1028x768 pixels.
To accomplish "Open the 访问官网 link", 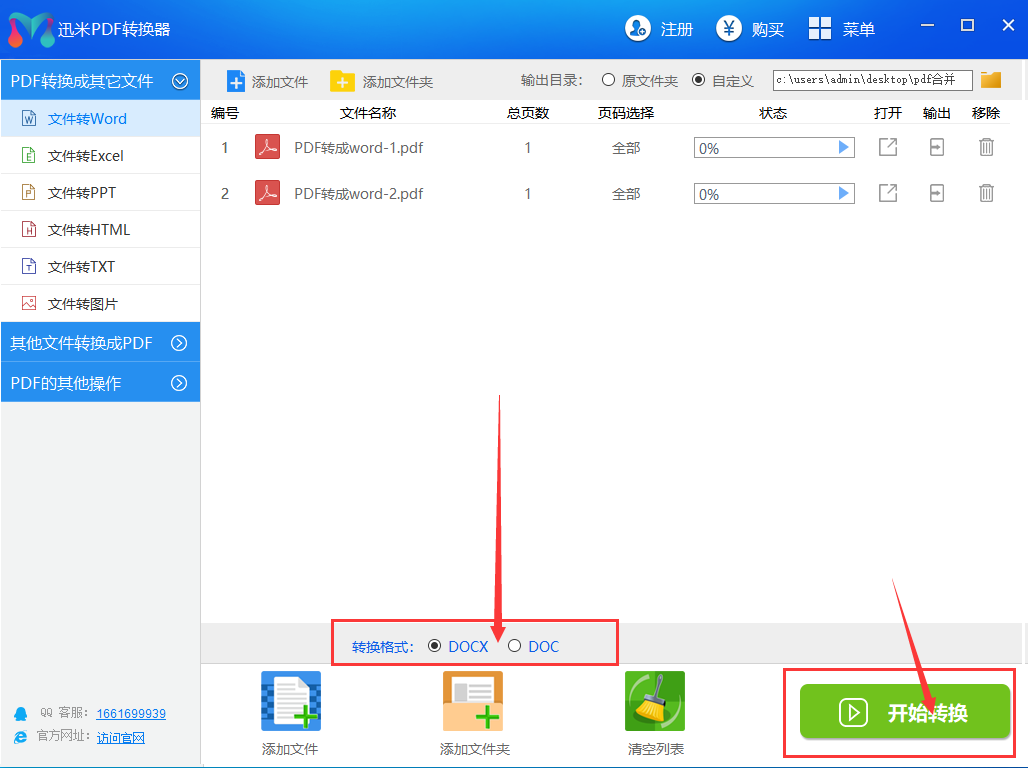I will (120, 738).
